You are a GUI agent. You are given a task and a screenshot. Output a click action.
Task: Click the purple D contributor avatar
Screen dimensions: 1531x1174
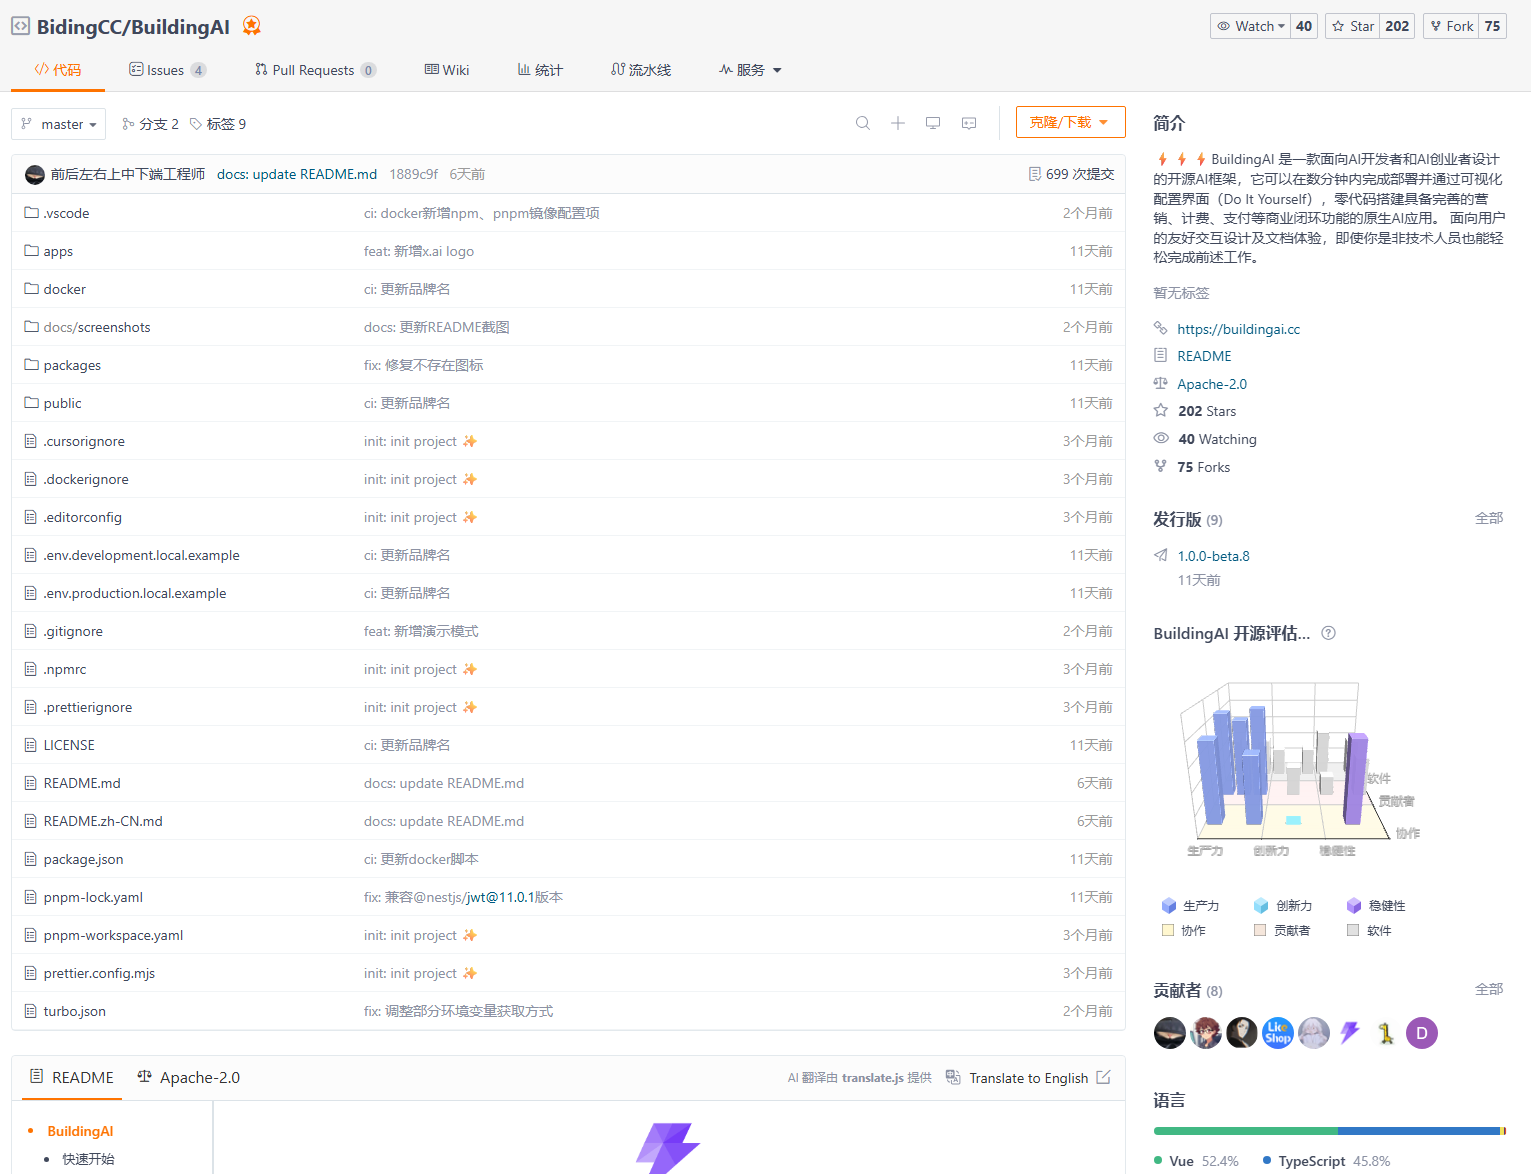coord(1422,1033)
